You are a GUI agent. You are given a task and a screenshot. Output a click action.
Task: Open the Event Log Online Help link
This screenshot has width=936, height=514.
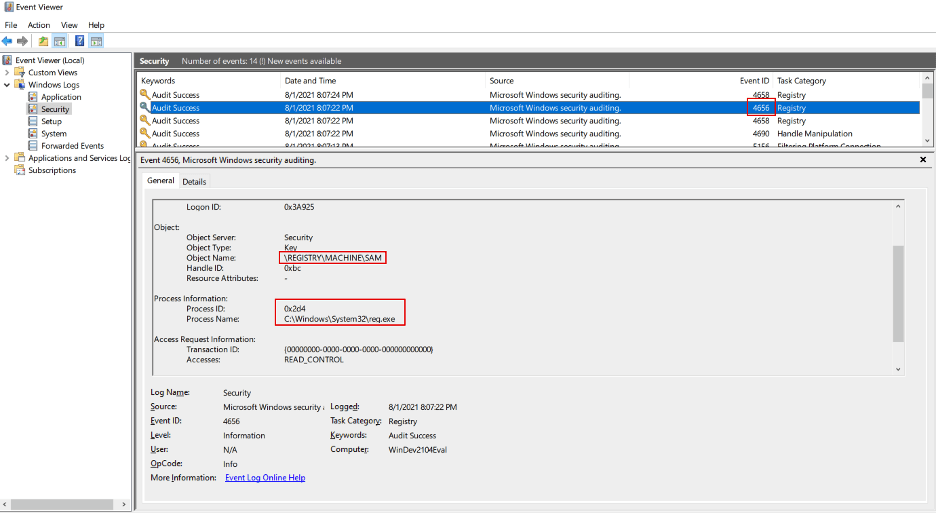(265, 478)
